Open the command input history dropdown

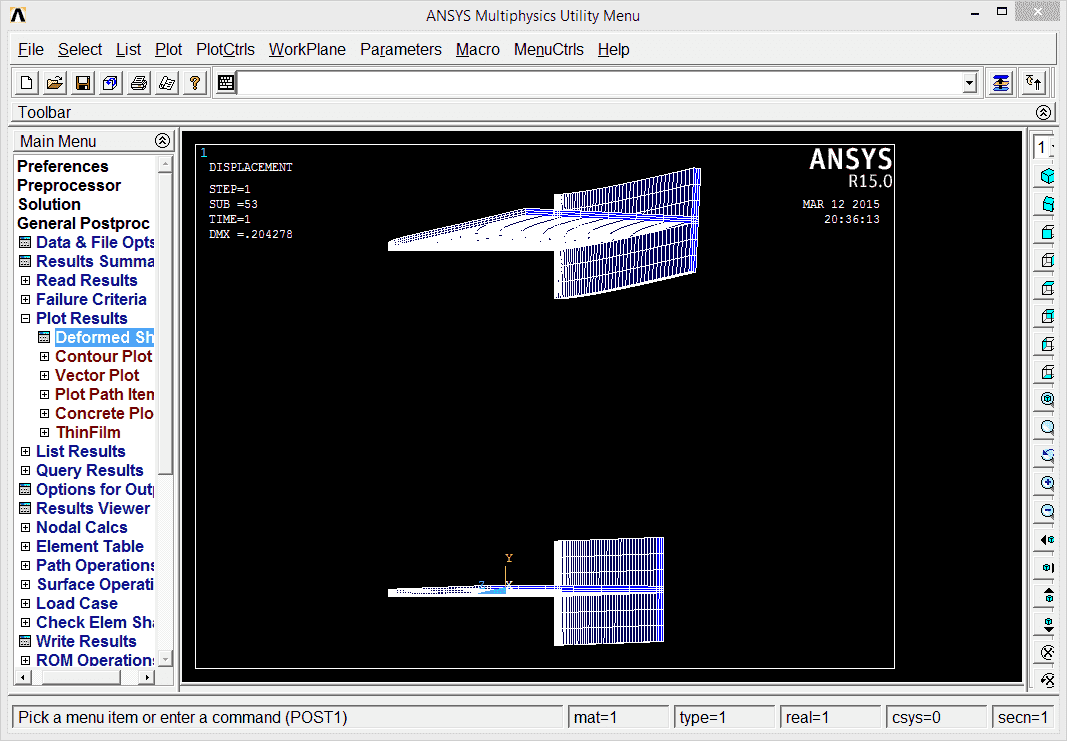click(x=970, y=84)
